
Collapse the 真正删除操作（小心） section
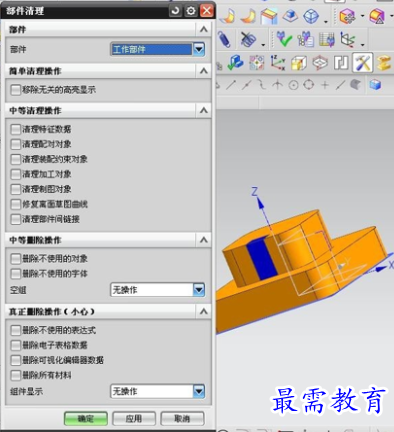tap(204, 311)
